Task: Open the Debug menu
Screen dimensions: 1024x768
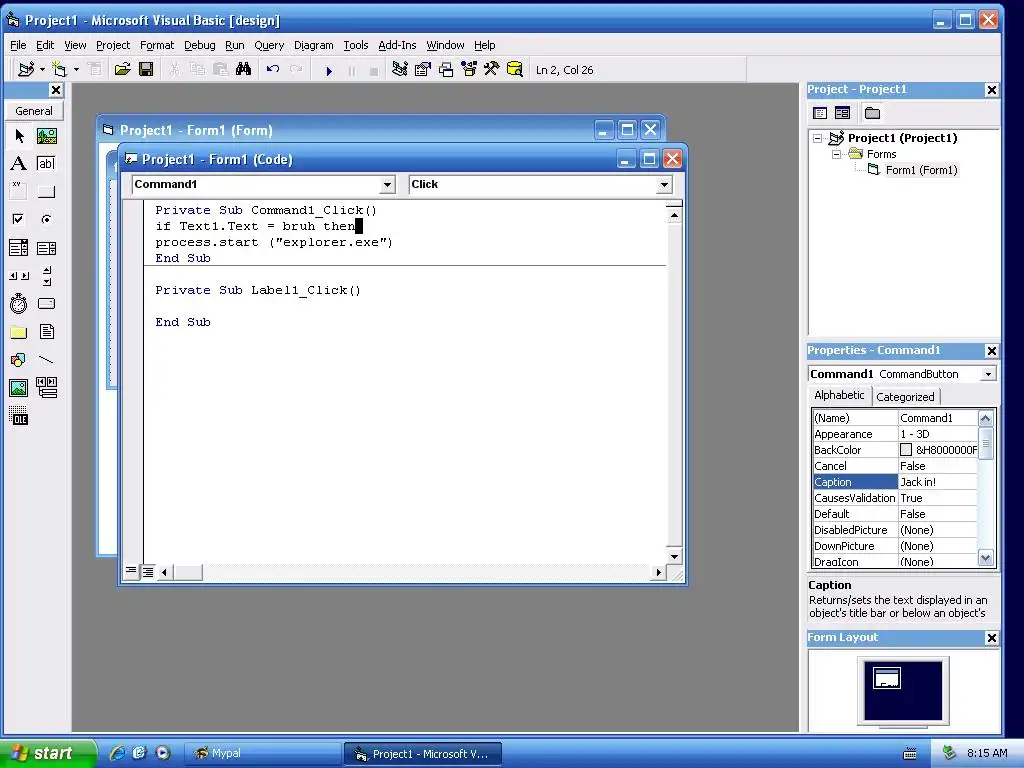Action: coord(199,45)
